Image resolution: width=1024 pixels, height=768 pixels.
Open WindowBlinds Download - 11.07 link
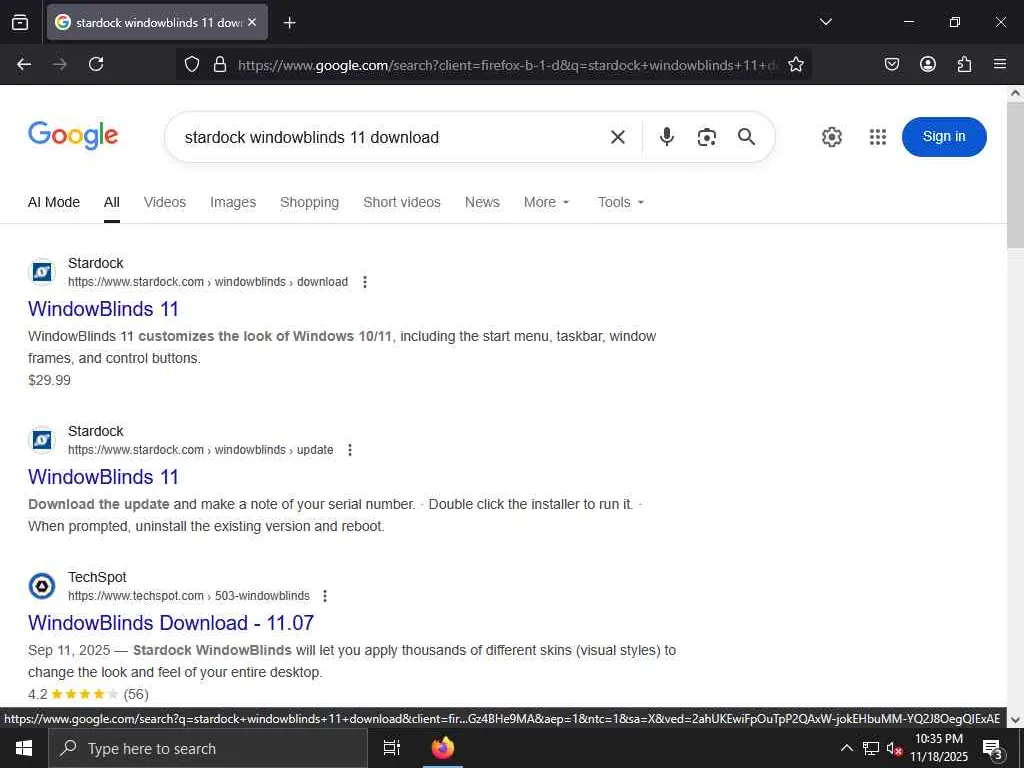pyautogui.click(x=171, y=623)
